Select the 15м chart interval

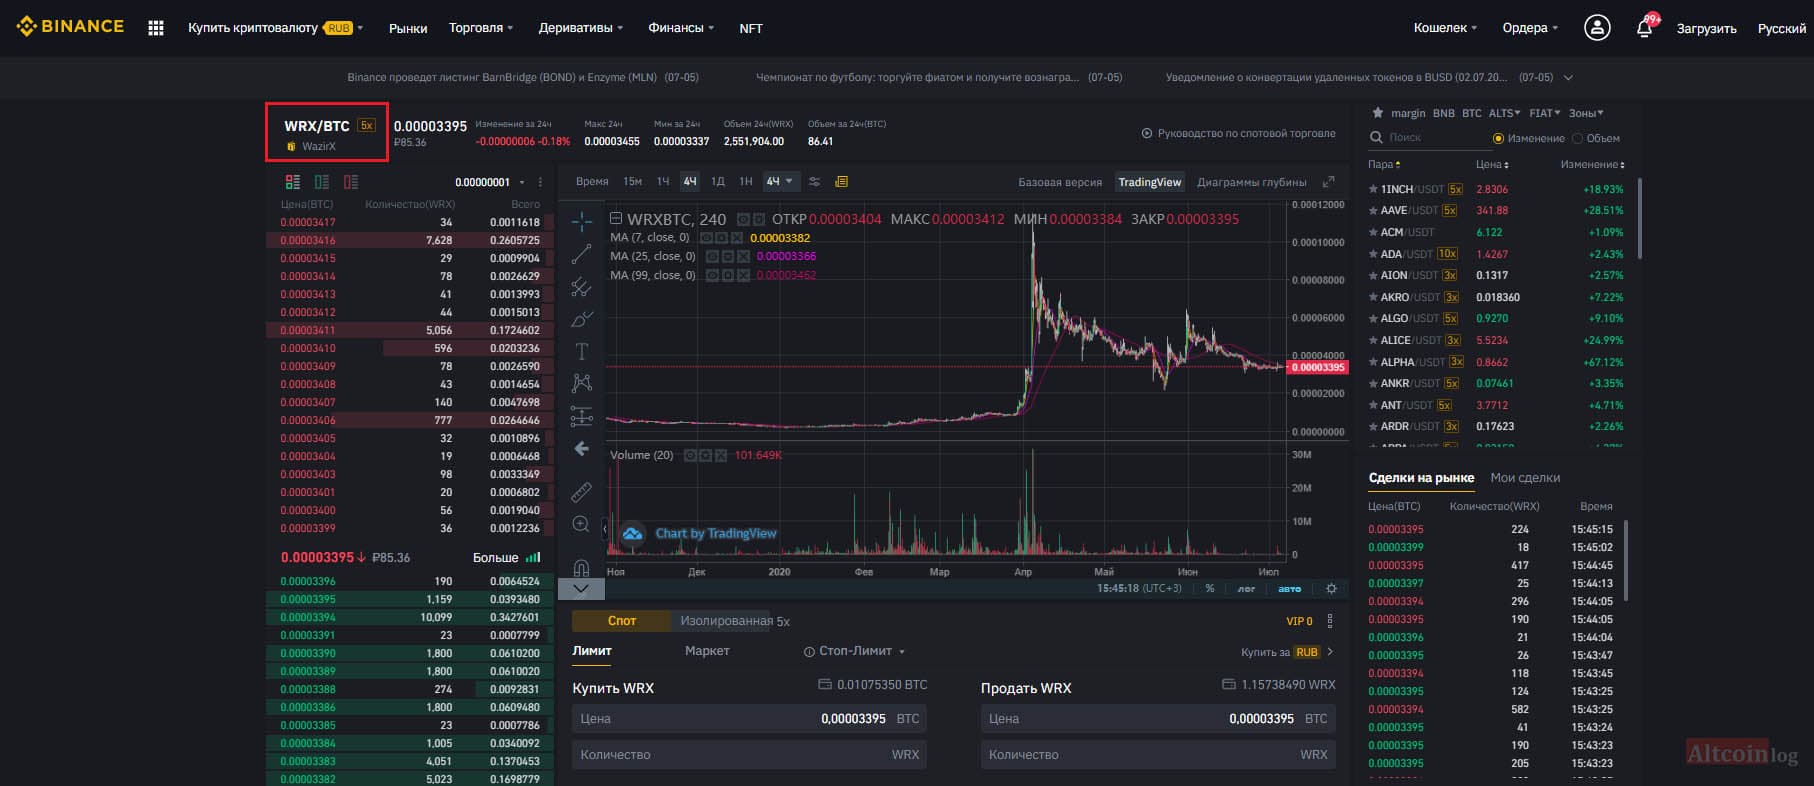[x=632, y=181]
